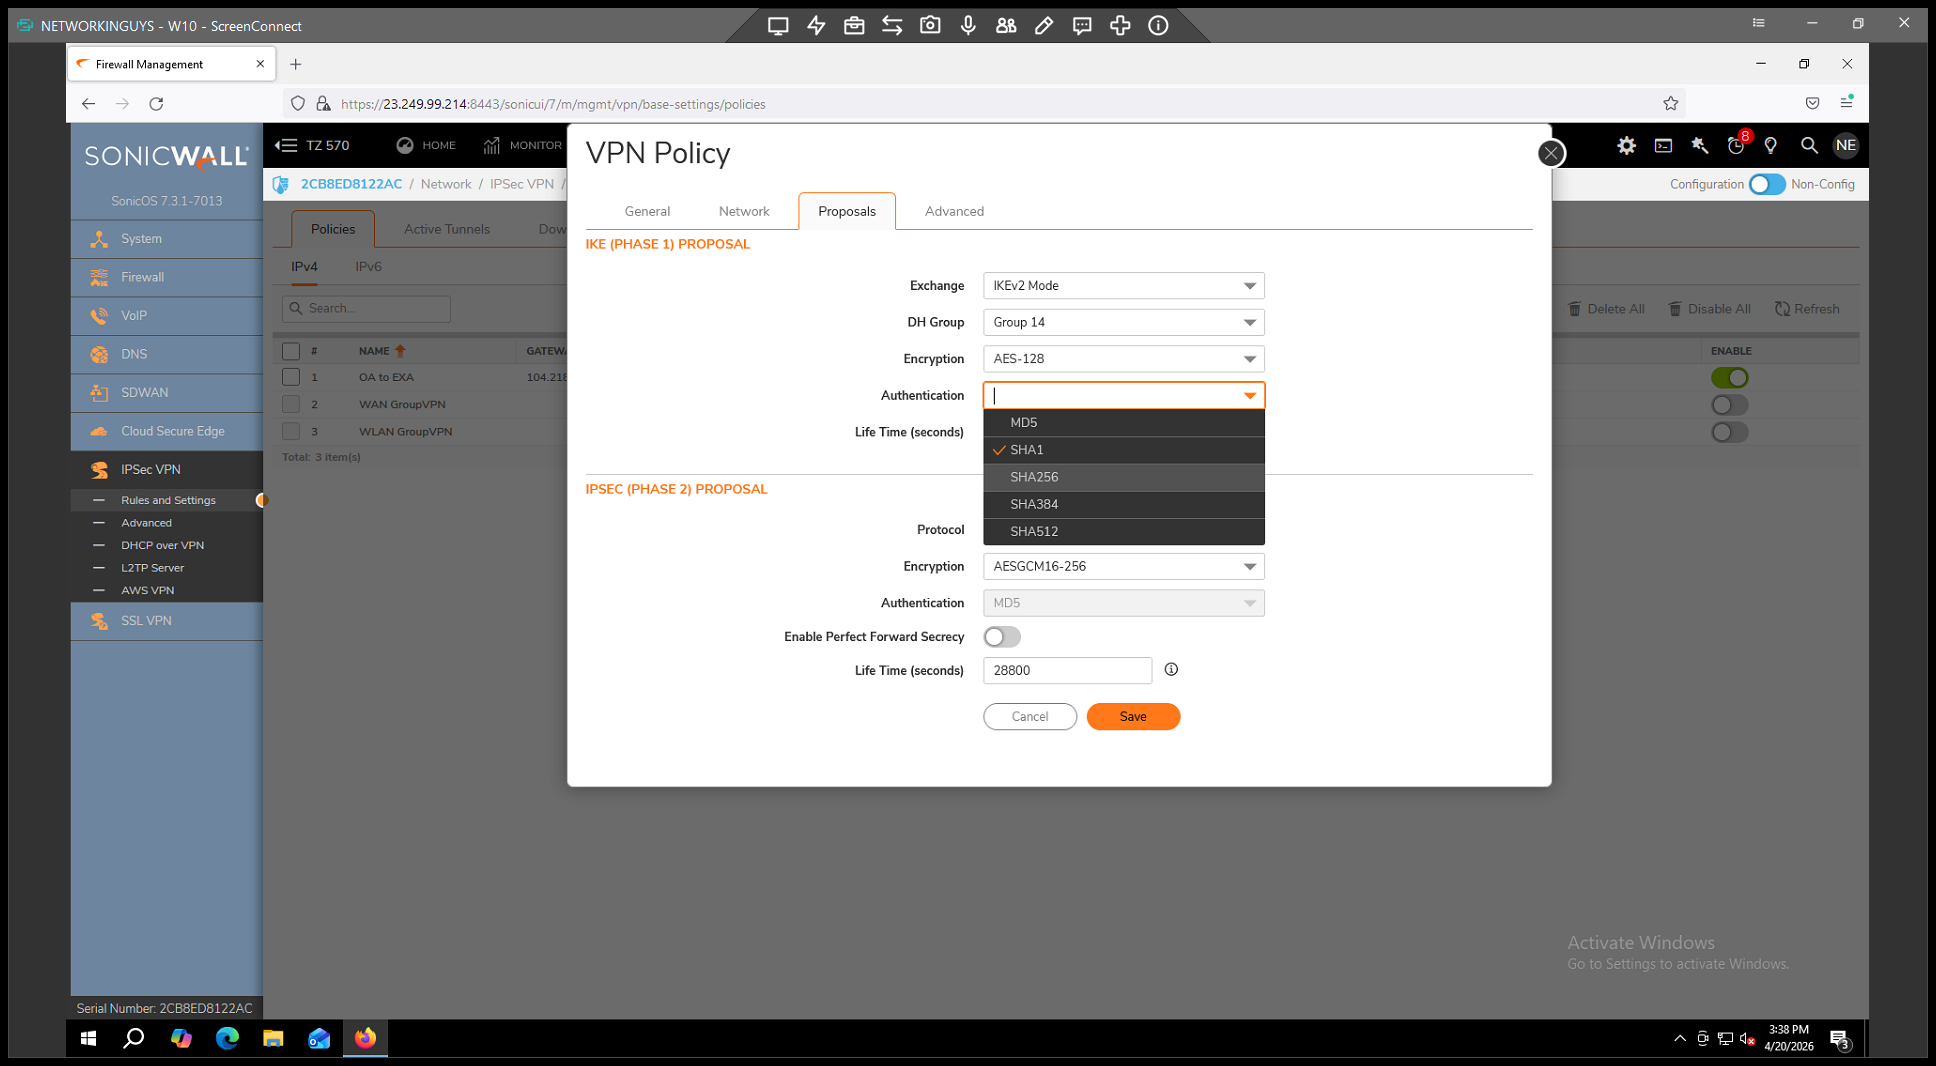Disable the OA to EXA policy toggle
Viewport: 1936px width, 1066px height.
click(1729, 378)
